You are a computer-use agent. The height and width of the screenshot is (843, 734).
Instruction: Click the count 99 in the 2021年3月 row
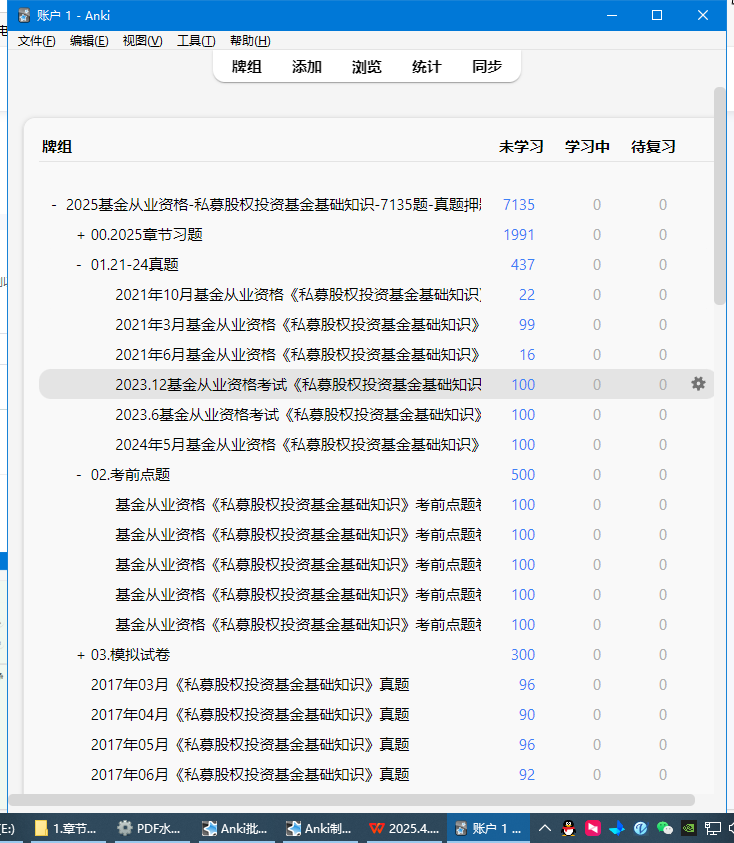tap(526, 325)
